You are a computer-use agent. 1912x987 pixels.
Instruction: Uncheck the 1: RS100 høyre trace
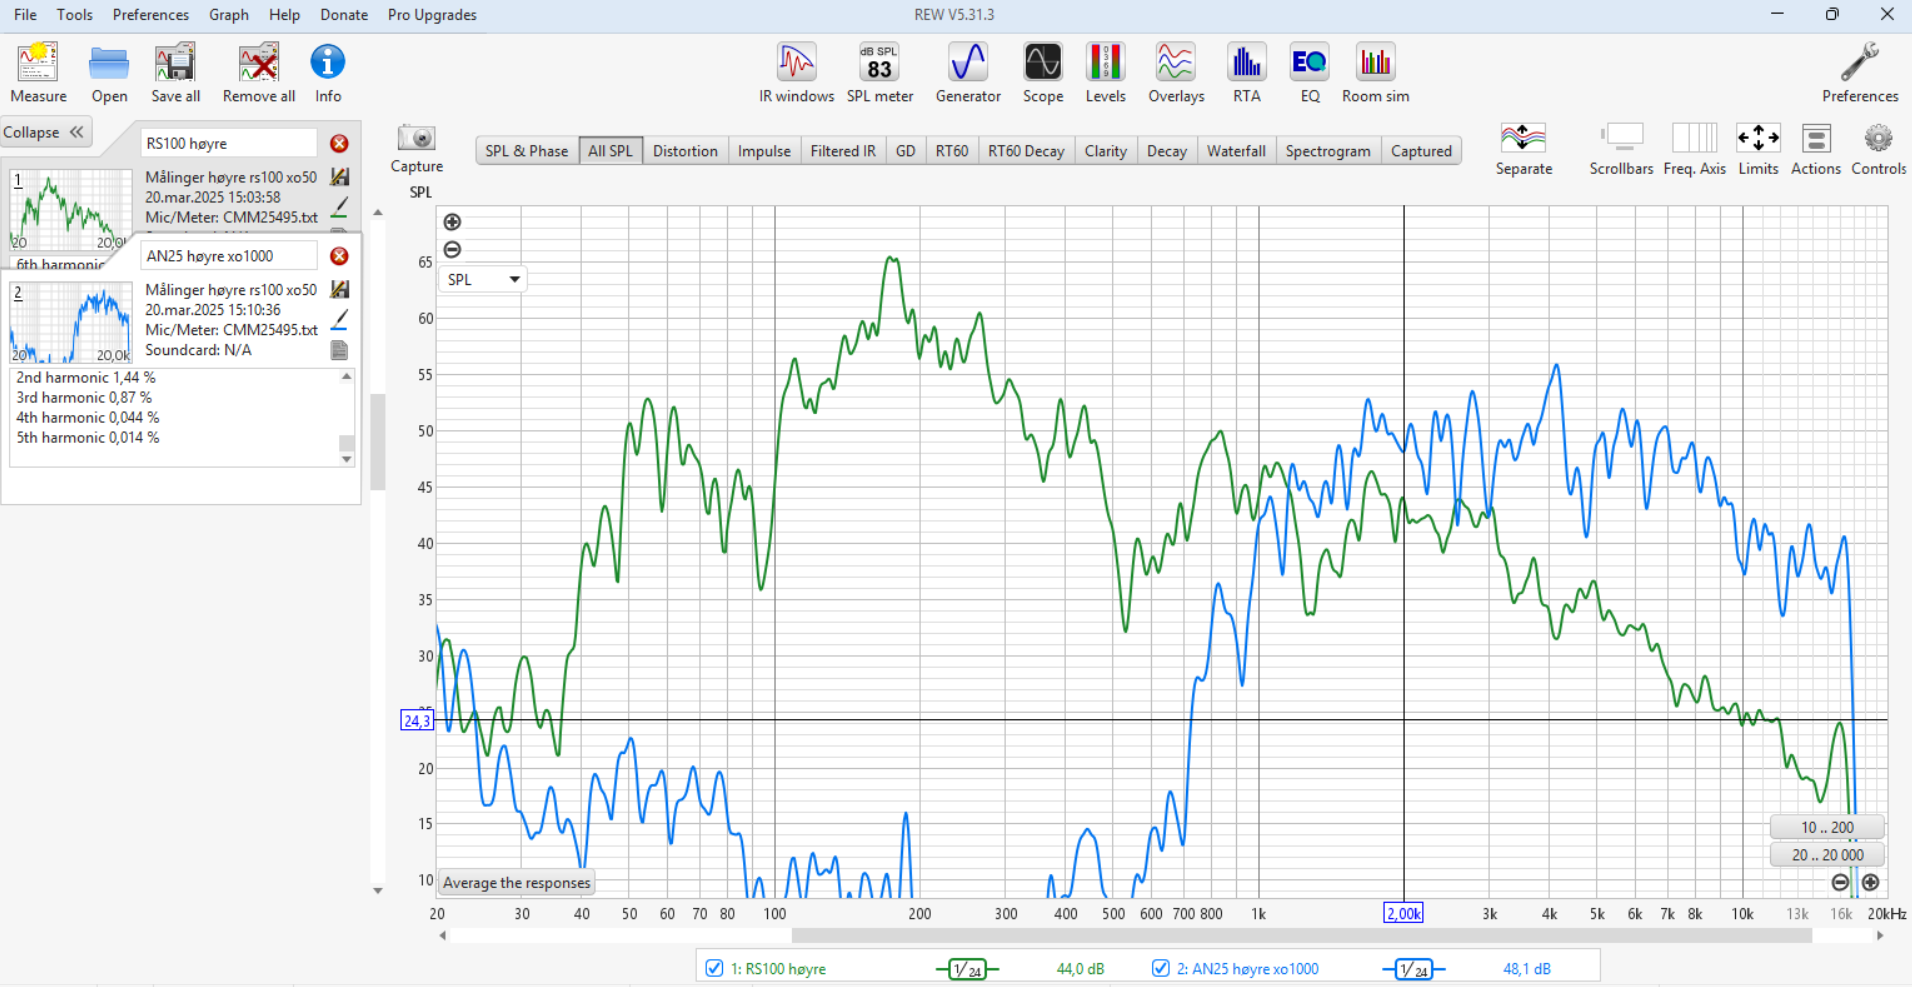coord(714,968)
